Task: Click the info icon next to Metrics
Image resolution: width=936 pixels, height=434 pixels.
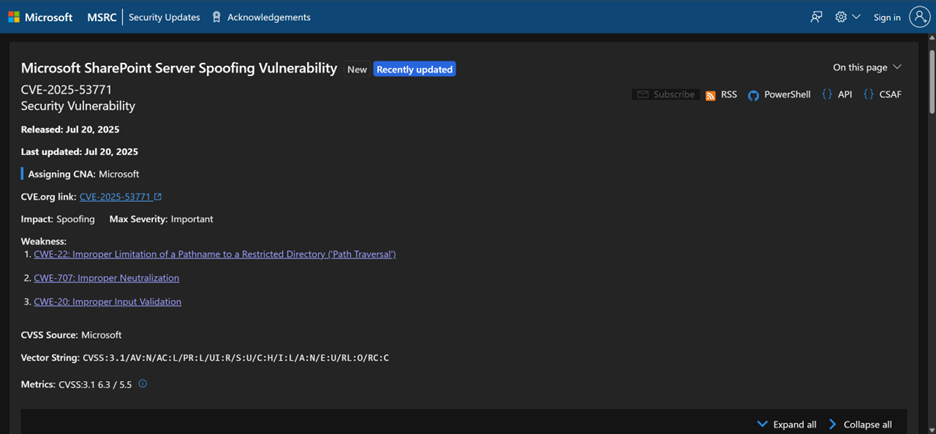Action: (x=143, y=383)
